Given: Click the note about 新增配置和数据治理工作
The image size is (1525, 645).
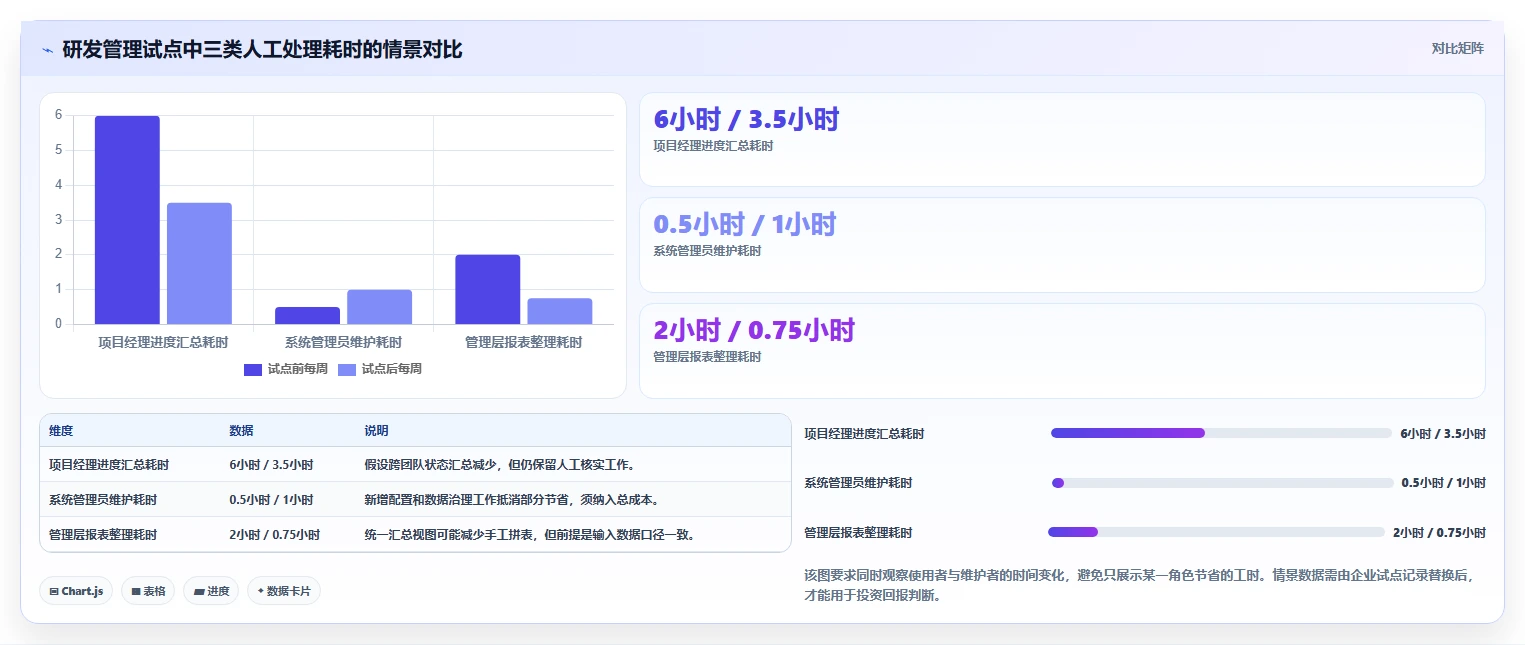Looking at the screenshot, I should [x=512, y=500].
